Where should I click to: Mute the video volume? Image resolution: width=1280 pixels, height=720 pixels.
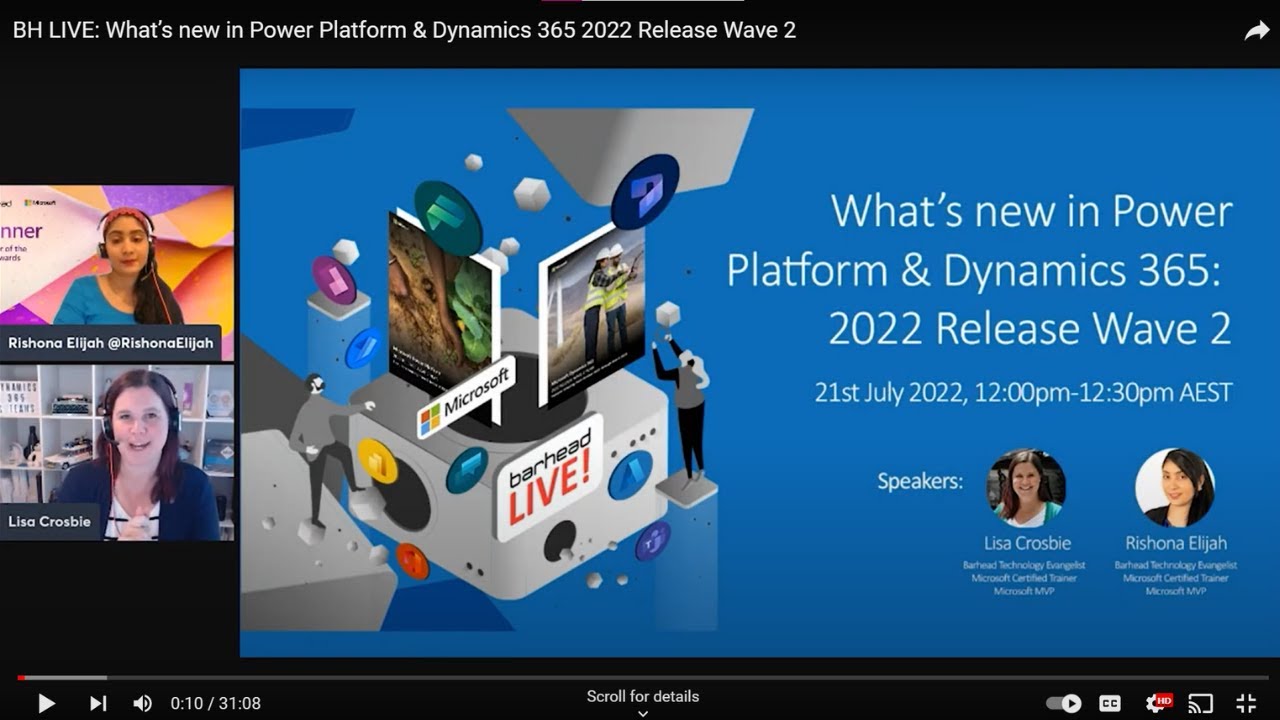pyautogui.click(x=143, y=703)
